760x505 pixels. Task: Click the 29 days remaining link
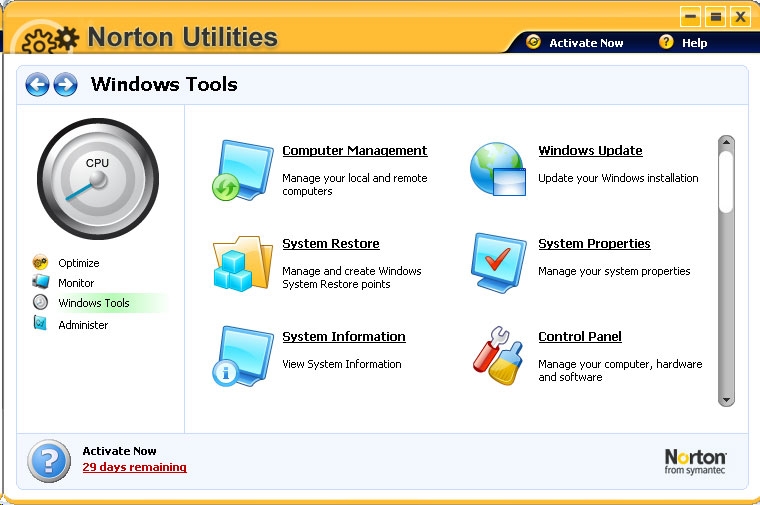click(134, 467)
